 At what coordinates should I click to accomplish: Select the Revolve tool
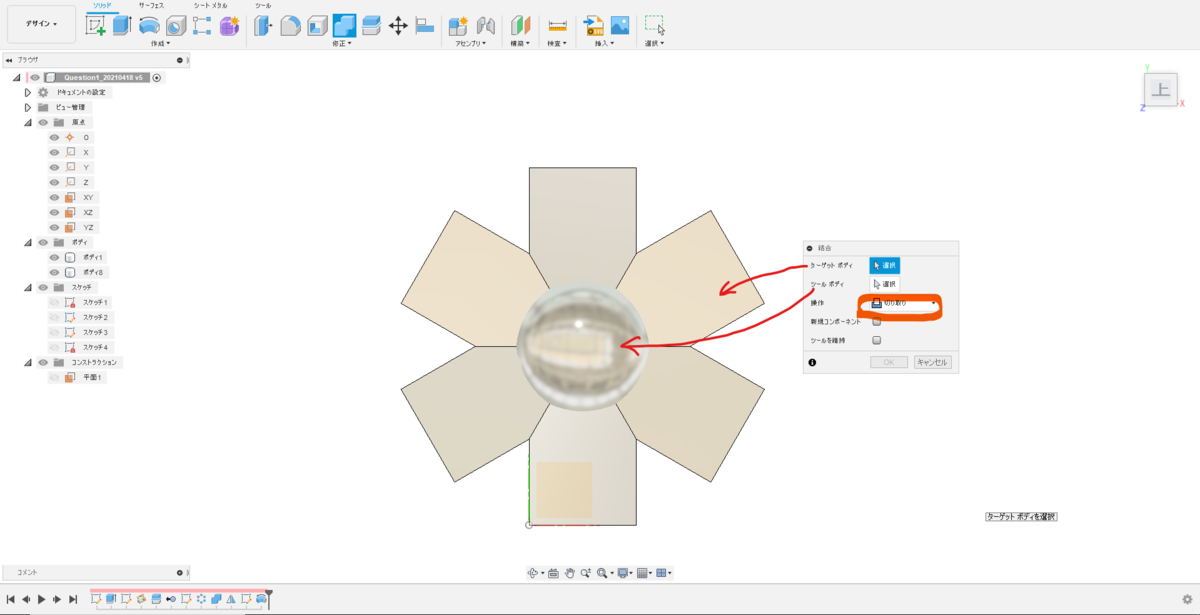click(148, 26)
